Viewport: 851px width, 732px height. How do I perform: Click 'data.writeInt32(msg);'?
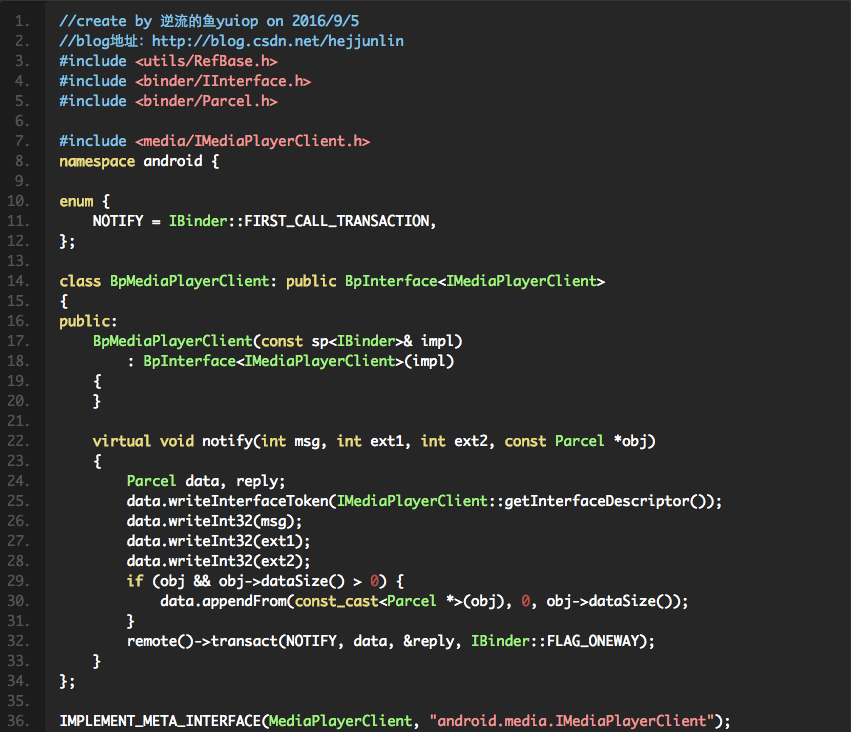[214, 521]
